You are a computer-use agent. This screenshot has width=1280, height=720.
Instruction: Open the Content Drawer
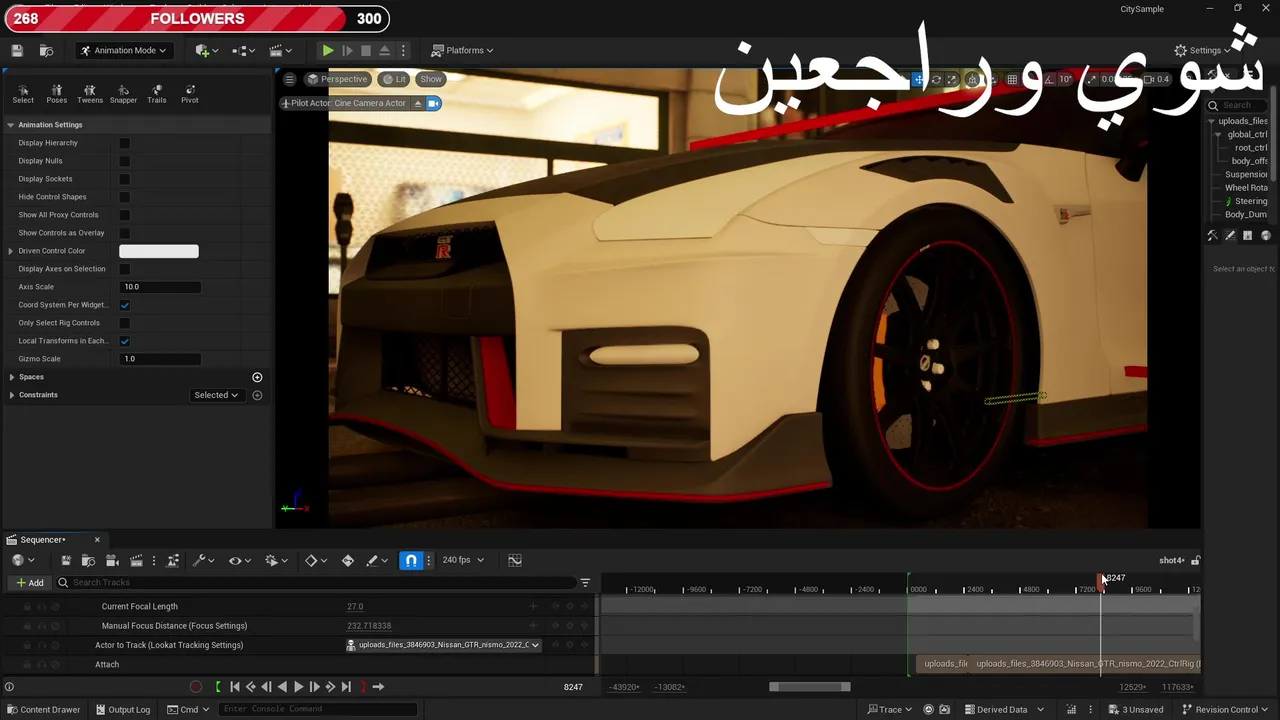[x=43, y=710]
